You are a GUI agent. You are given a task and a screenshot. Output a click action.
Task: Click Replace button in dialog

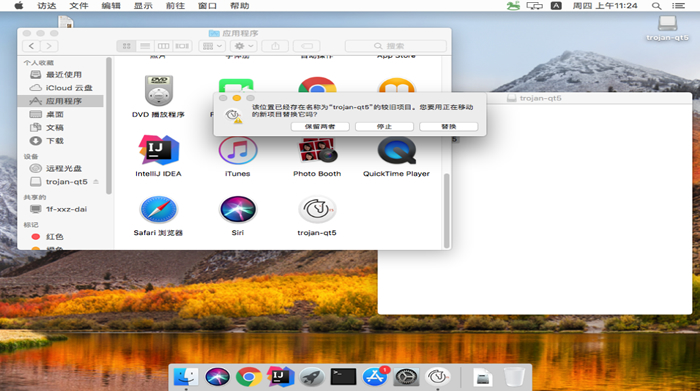pyautogui.click(x=449, y=127)
